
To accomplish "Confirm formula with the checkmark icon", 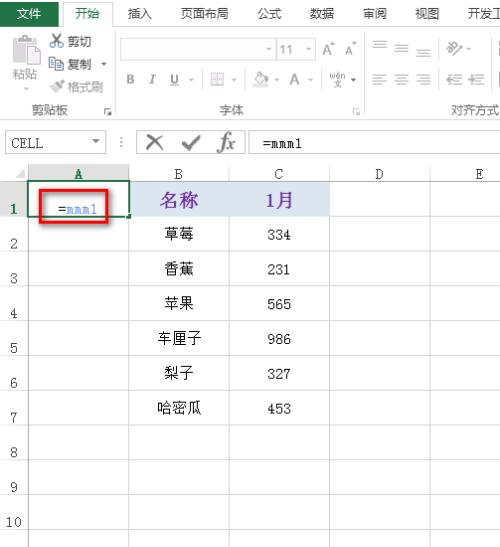I will (191, 143).
